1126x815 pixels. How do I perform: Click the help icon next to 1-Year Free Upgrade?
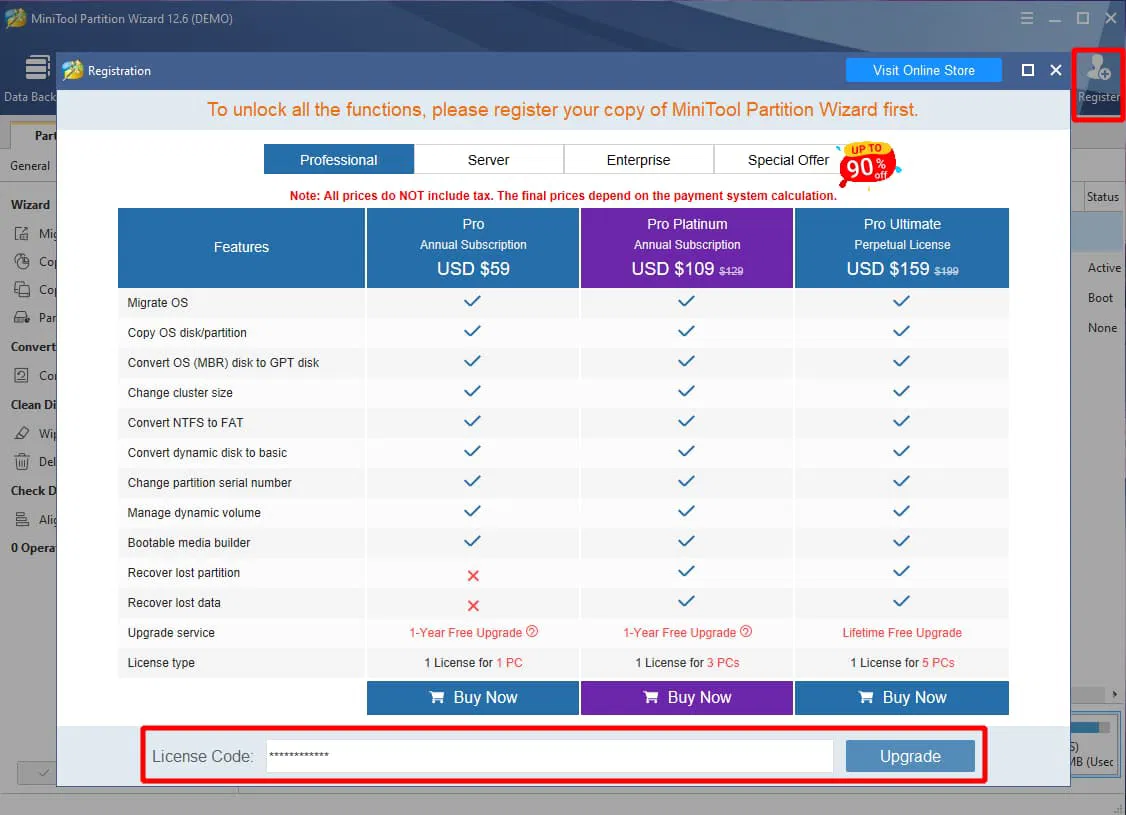[532, 632]
